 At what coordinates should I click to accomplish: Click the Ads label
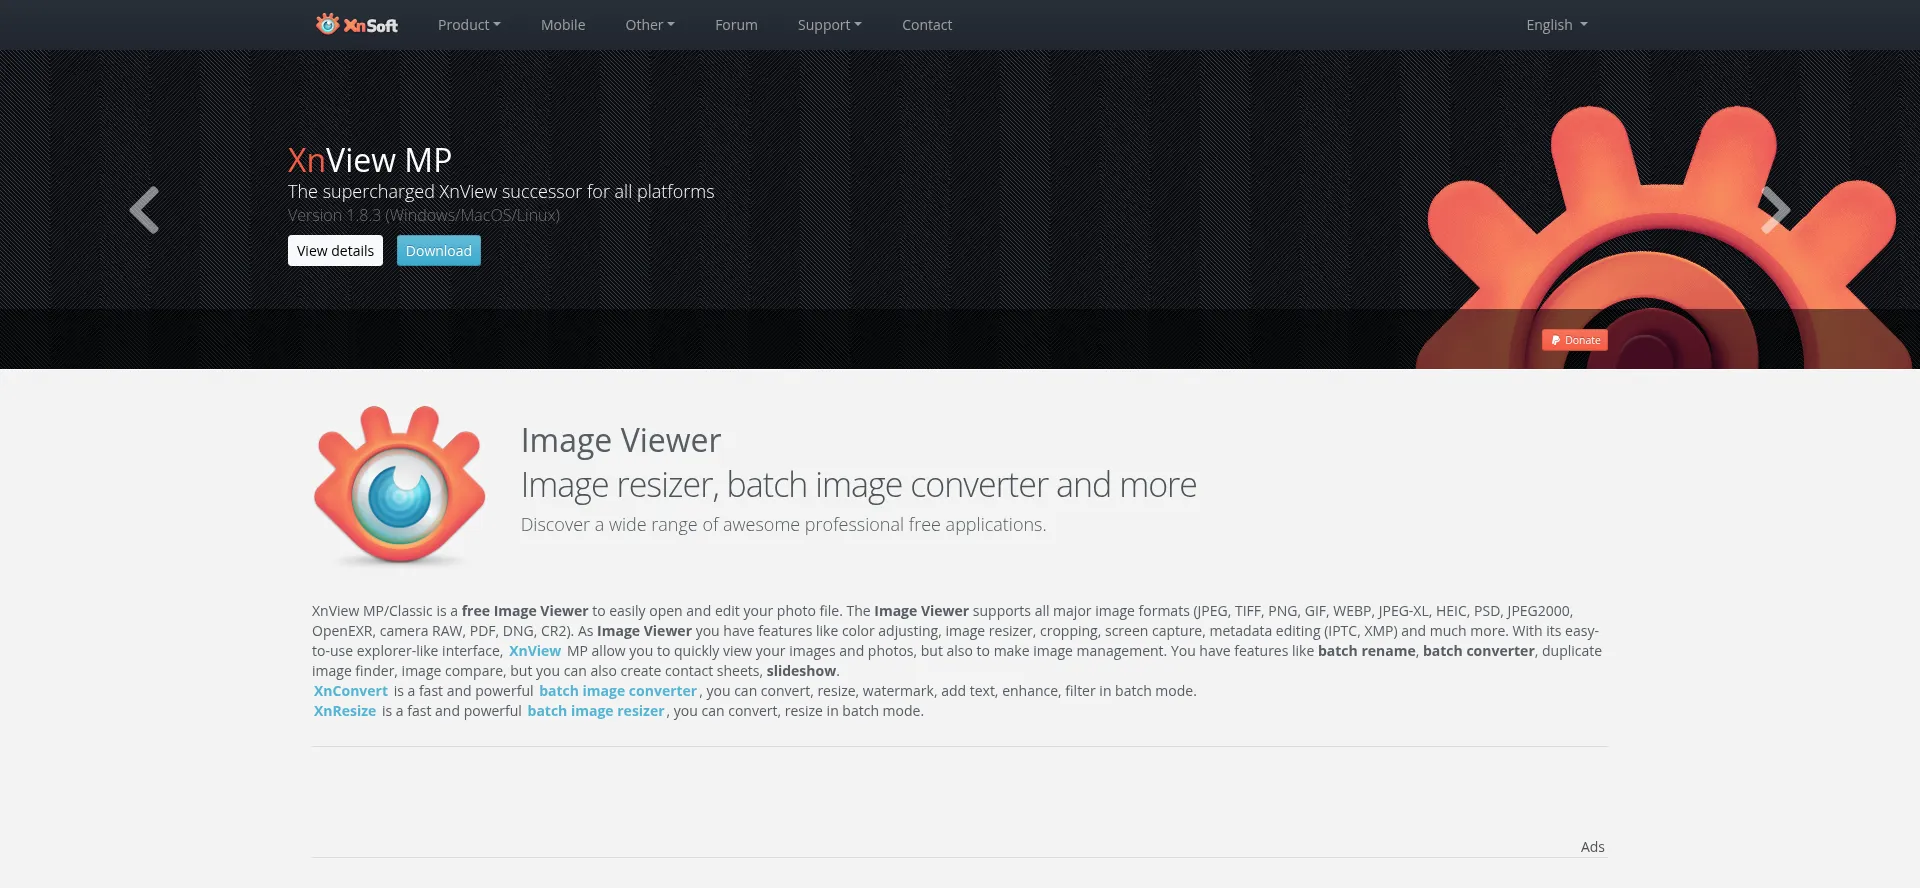1592,847
